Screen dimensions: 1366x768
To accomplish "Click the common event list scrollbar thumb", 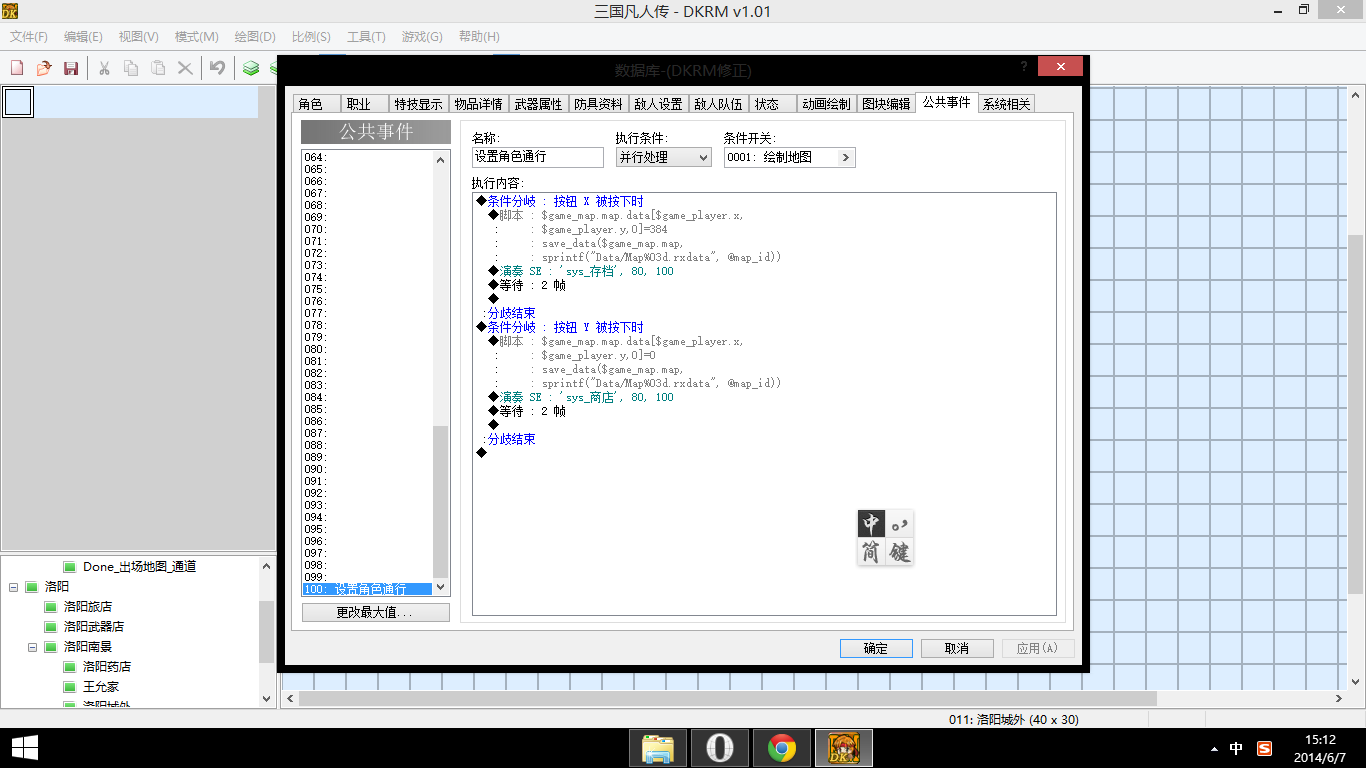I will (441, 502).
